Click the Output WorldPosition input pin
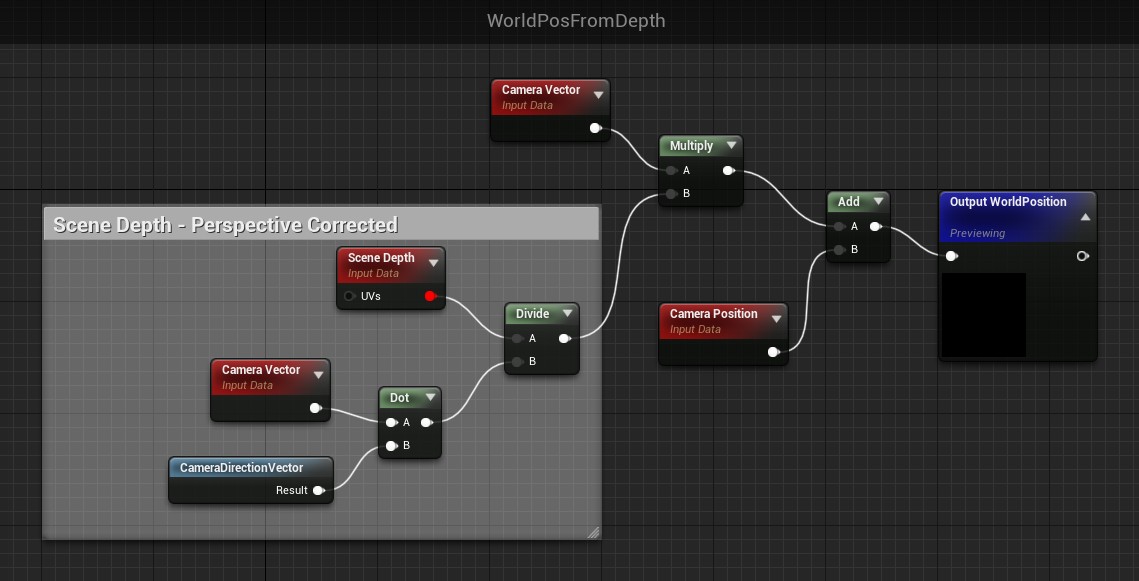This screenshot has height=581, width=1139. [x=952, y=256]
